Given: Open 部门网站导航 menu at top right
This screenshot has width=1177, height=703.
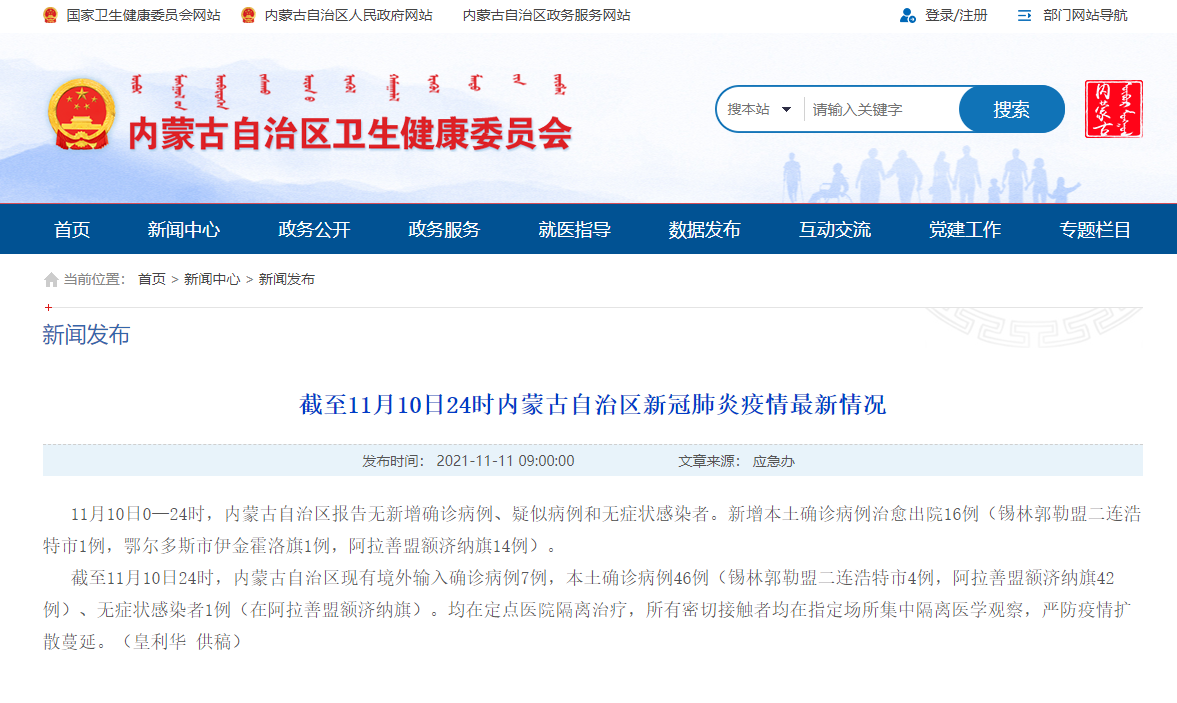Looking at the screenshot, I should (x=1084, y=15).
